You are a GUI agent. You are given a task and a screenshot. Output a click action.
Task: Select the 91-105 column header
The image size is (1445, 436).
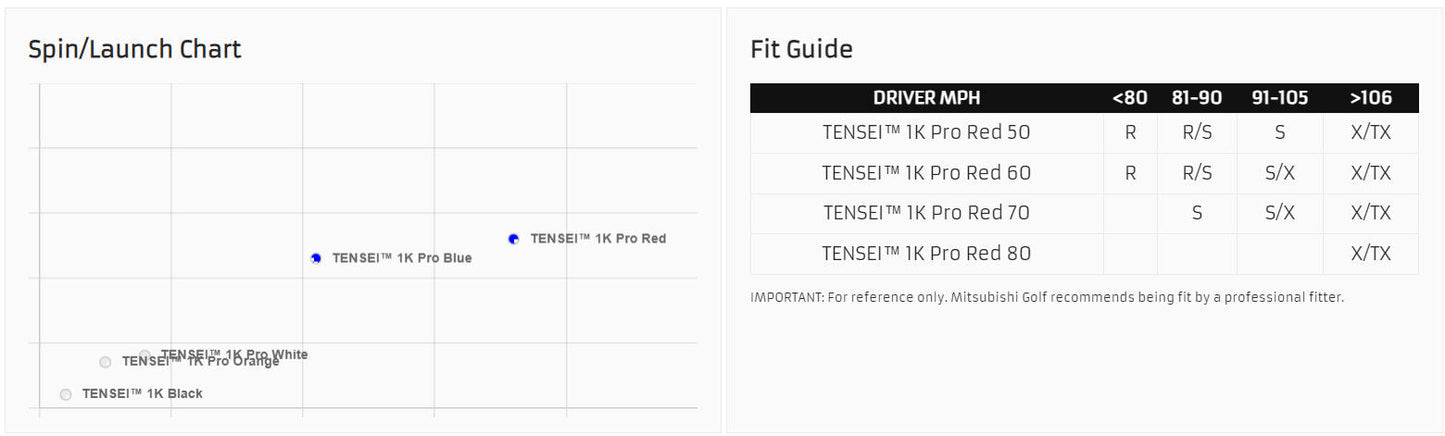(x=1279, y=98)
